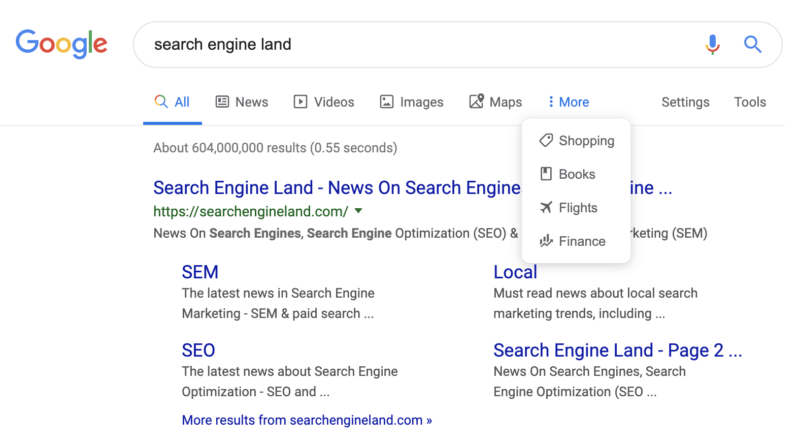Click the green searchengineland.com URL
The width and height of the screenshot is (785, 444).
pos(250,212)
